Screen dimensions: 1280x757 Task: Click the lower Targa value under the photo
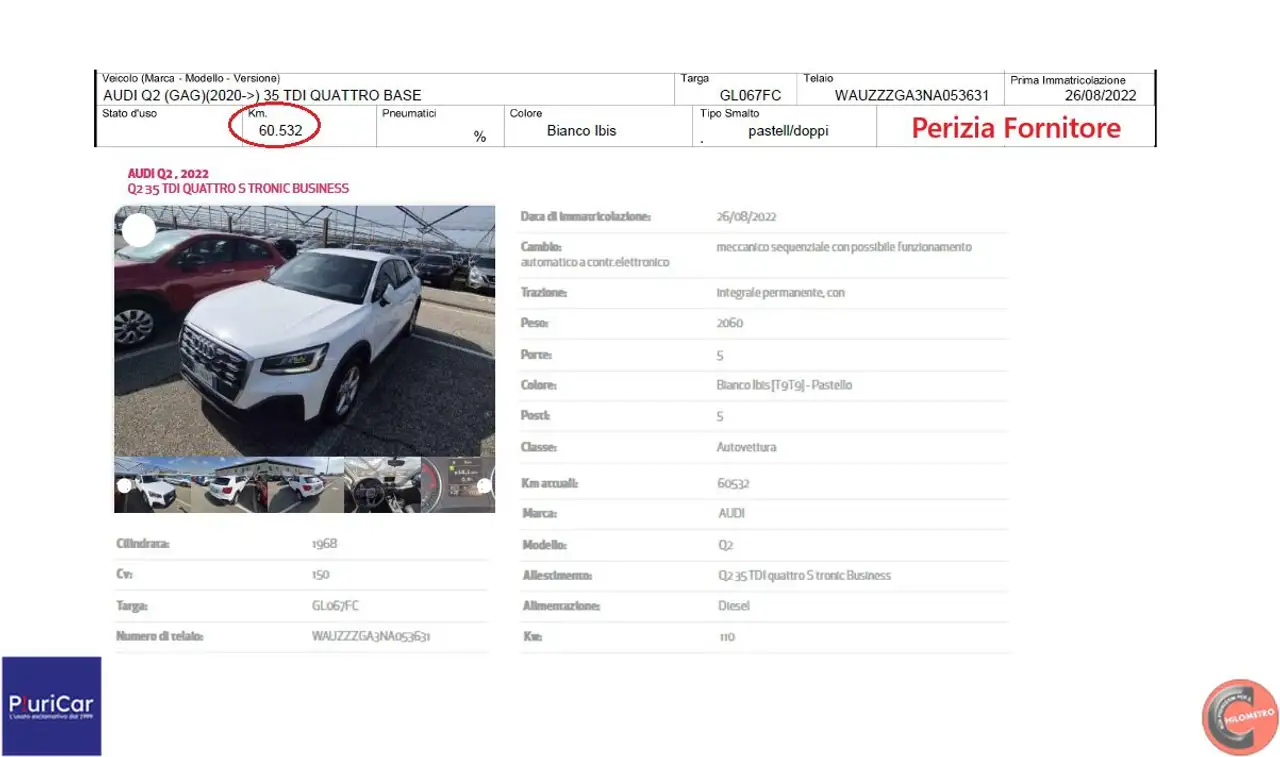(x=335, y=606)
